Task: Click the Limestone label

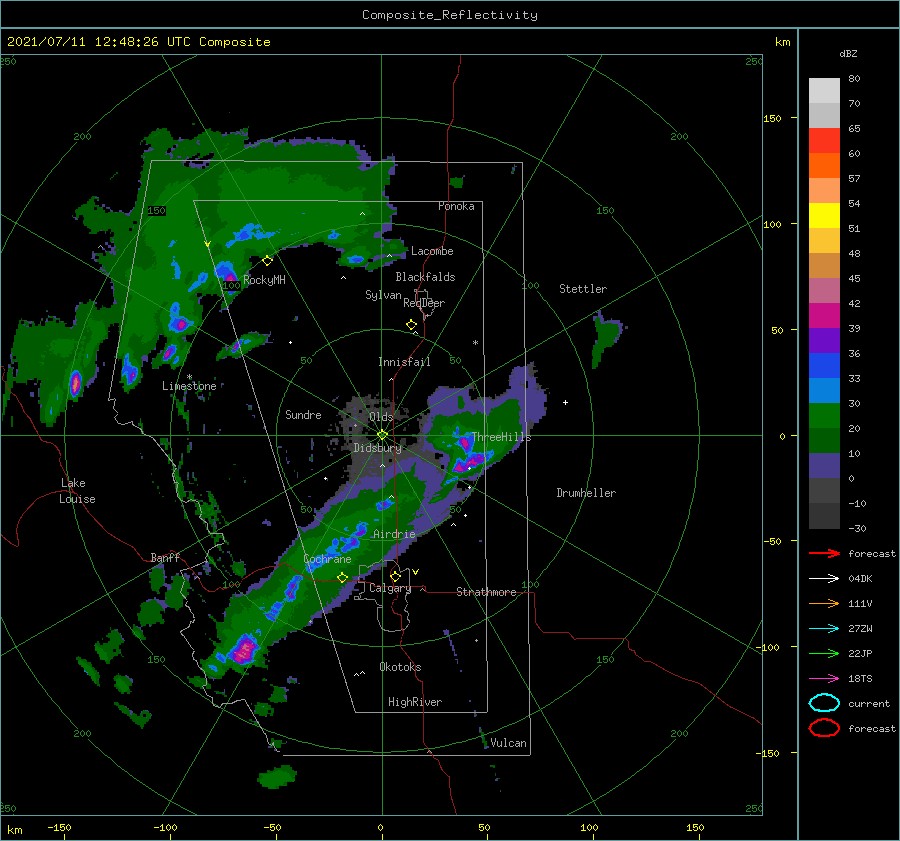Action: [189, 386]
